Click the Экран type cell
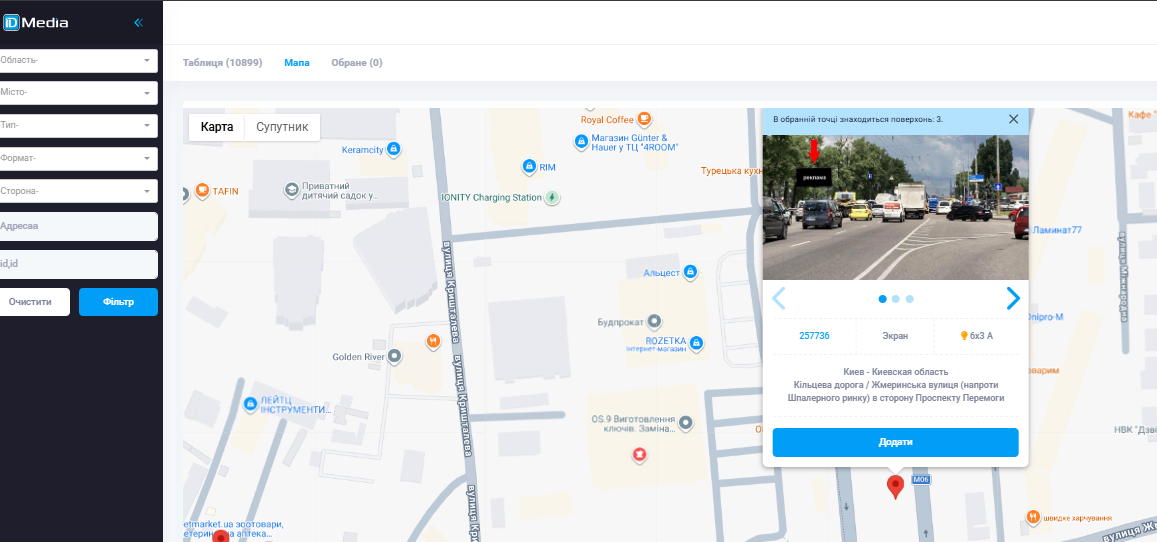The height and width of the screenshot is (542, 1157). pyautogui.click(x=895, y=336)
